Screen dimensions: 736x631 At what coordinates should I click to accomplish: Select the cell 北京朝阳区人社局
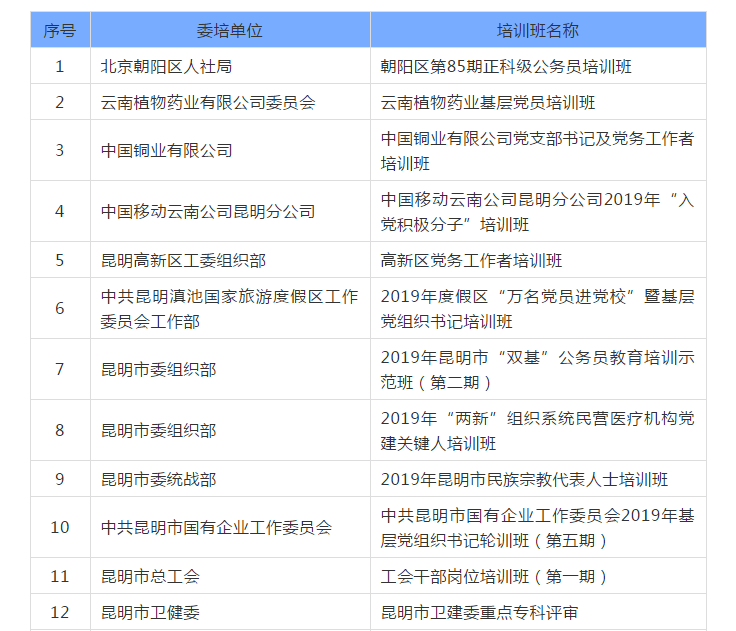point(230,66)
